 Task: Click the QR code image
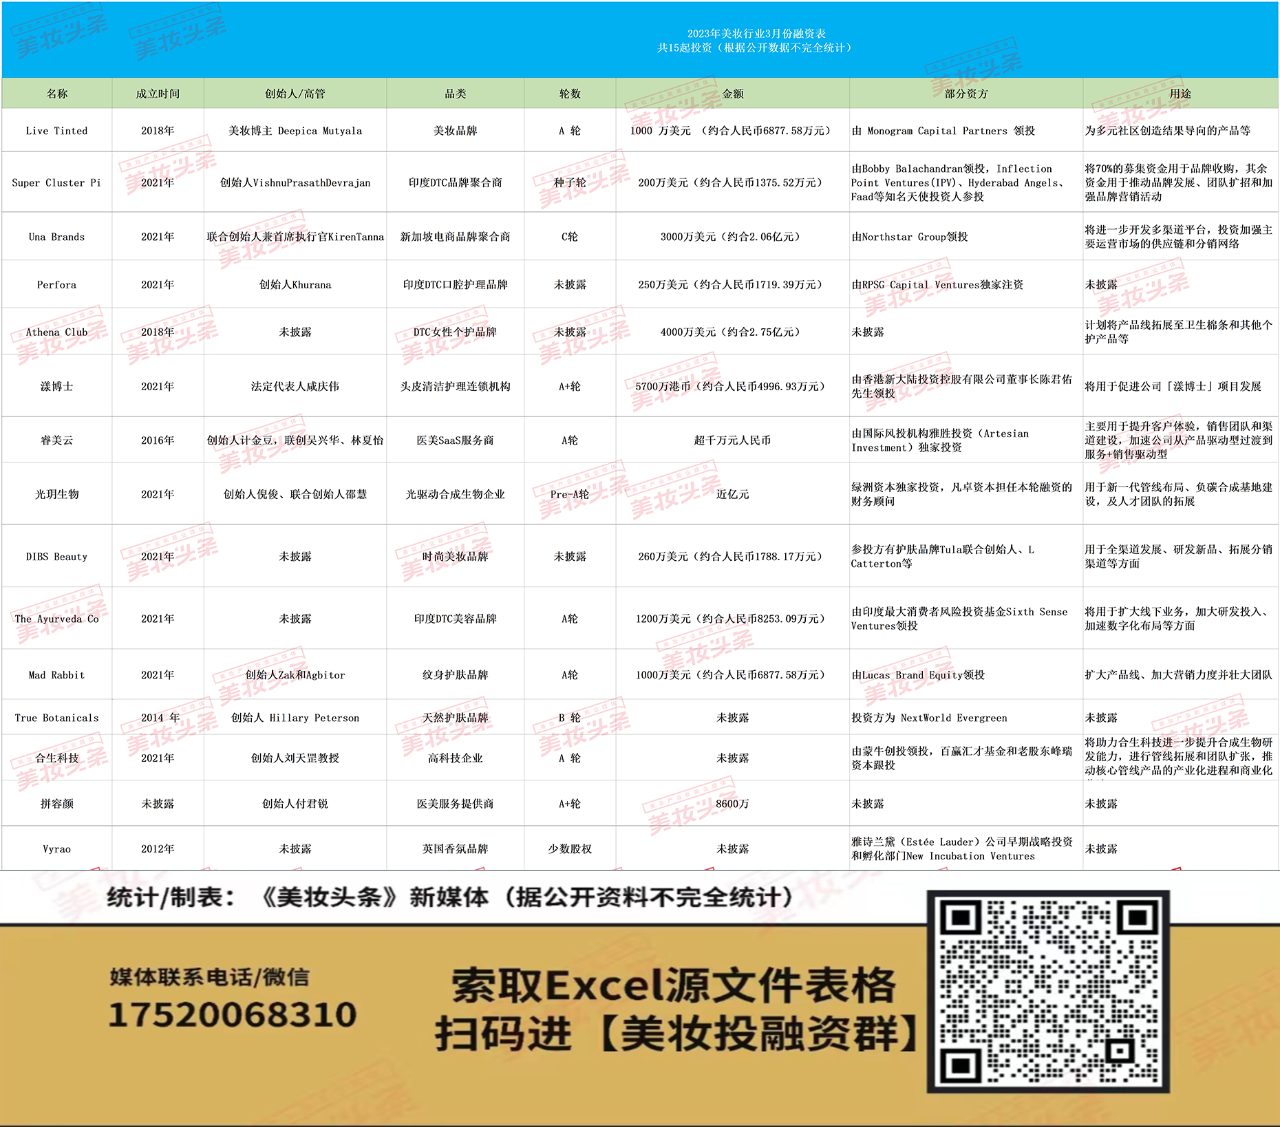1048,990
